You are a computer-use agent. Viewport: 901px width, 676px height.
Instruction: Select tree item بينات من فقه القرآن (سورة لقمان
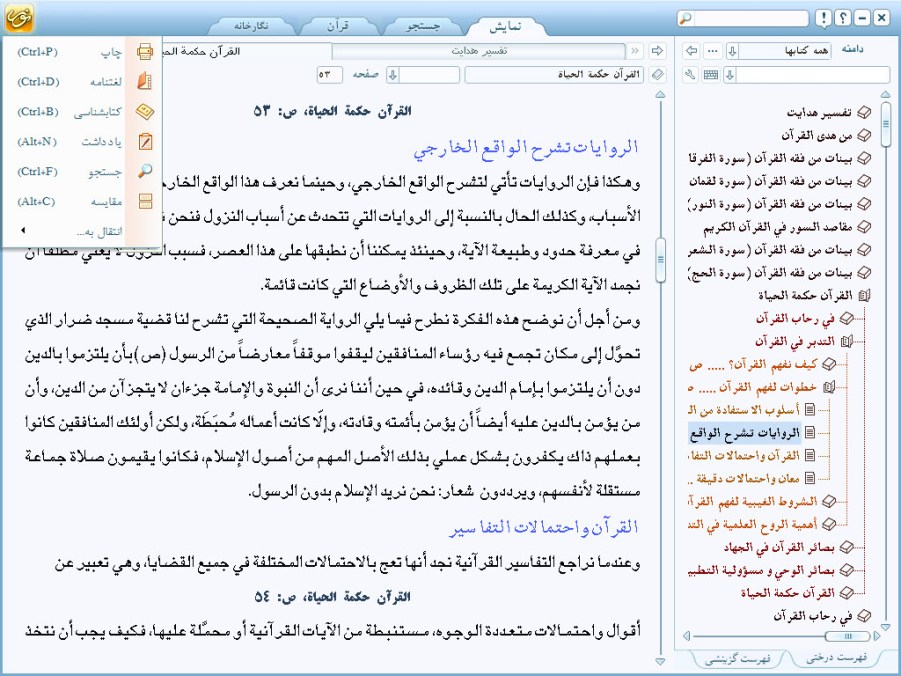771,181
